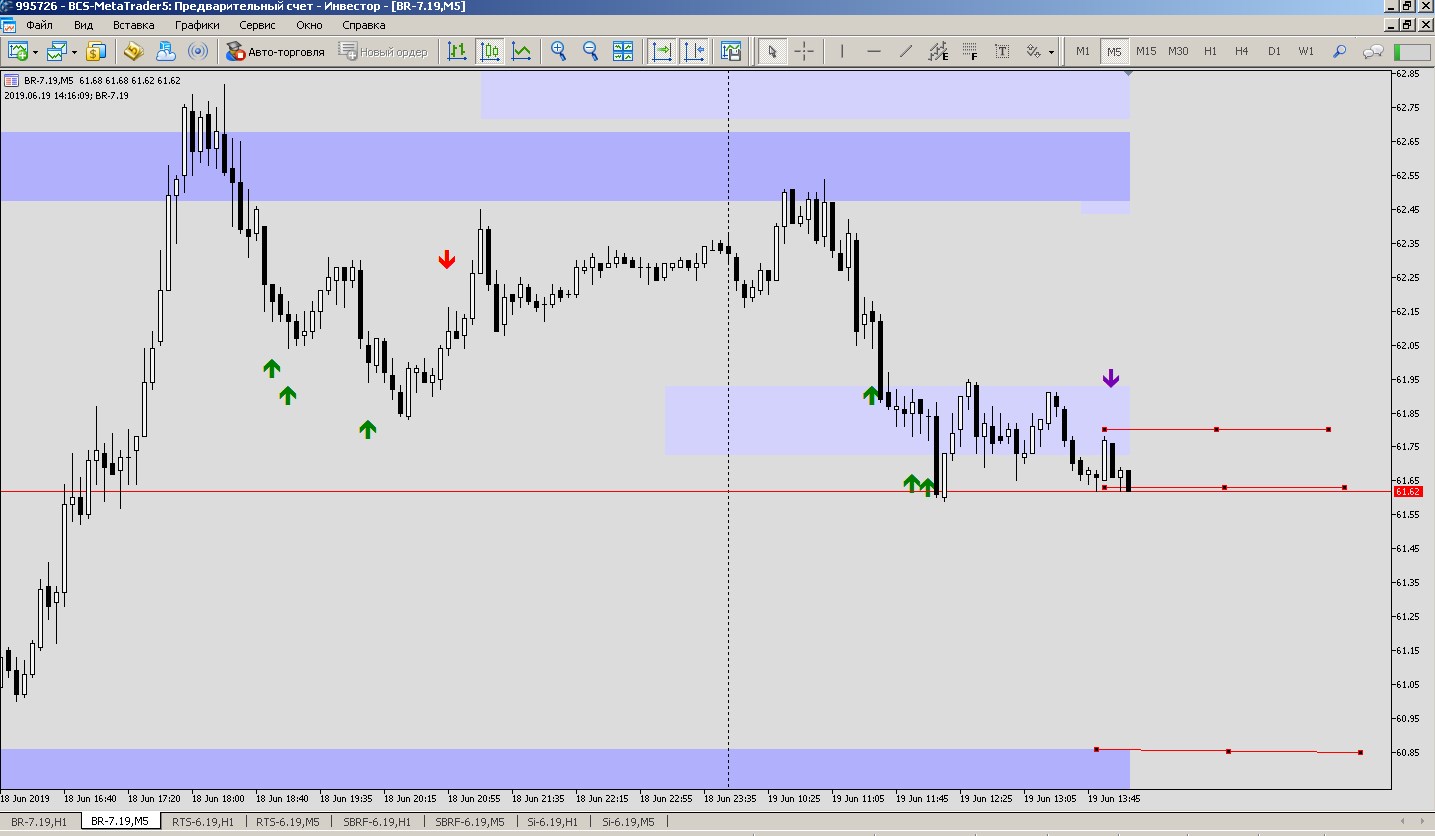This screenshot has width=1435, height=836.
Task: Toggle chart auto-scroll to latest bar
Action: (662, 51)
